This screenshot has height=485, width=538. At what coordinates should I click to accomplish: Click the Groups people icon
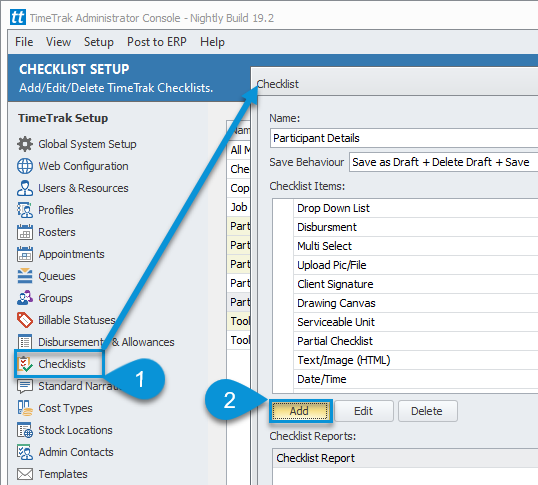coord(25,298)
